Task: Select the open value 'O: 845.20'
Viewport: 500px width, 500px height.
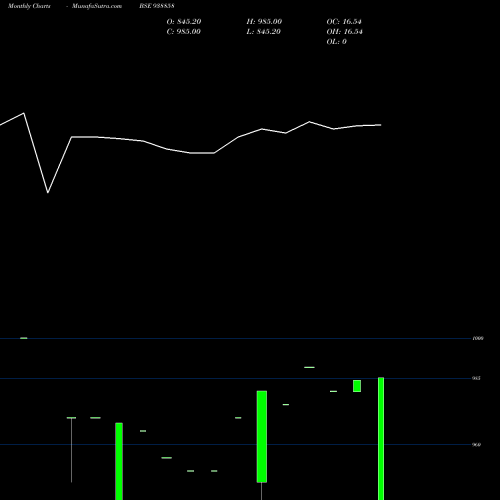Action: 184,22
